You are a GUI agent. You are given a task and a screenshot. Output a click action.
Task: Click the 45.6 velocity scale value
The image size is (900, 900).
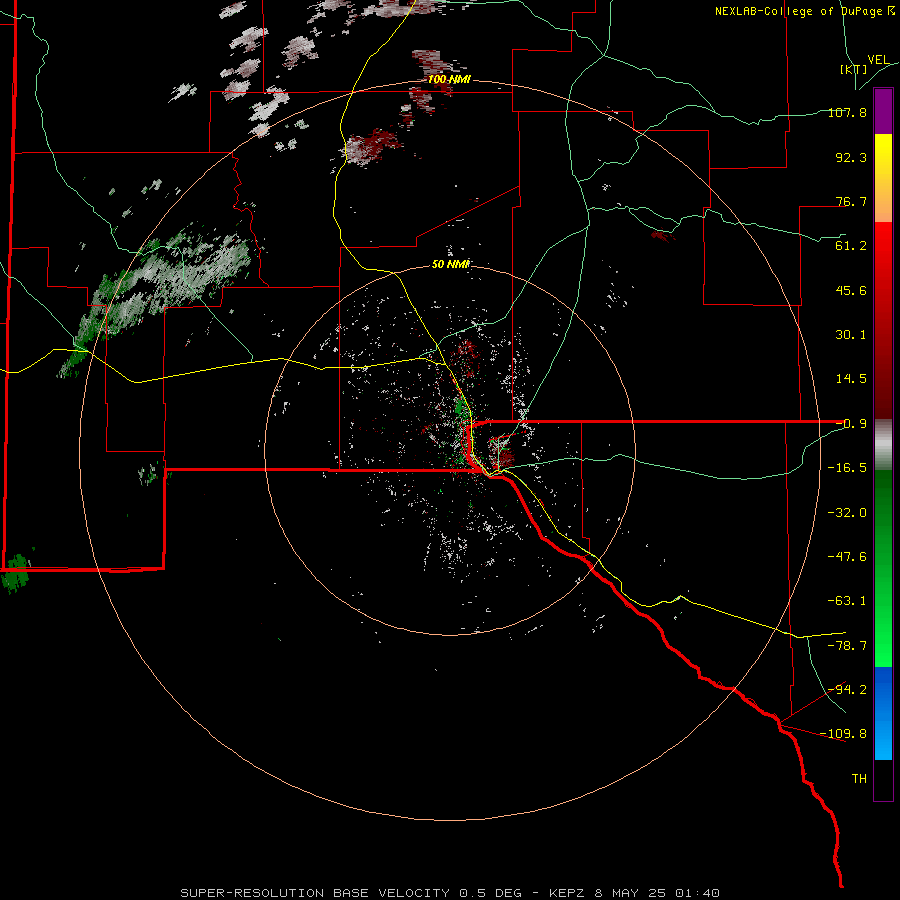coord(851,290)
